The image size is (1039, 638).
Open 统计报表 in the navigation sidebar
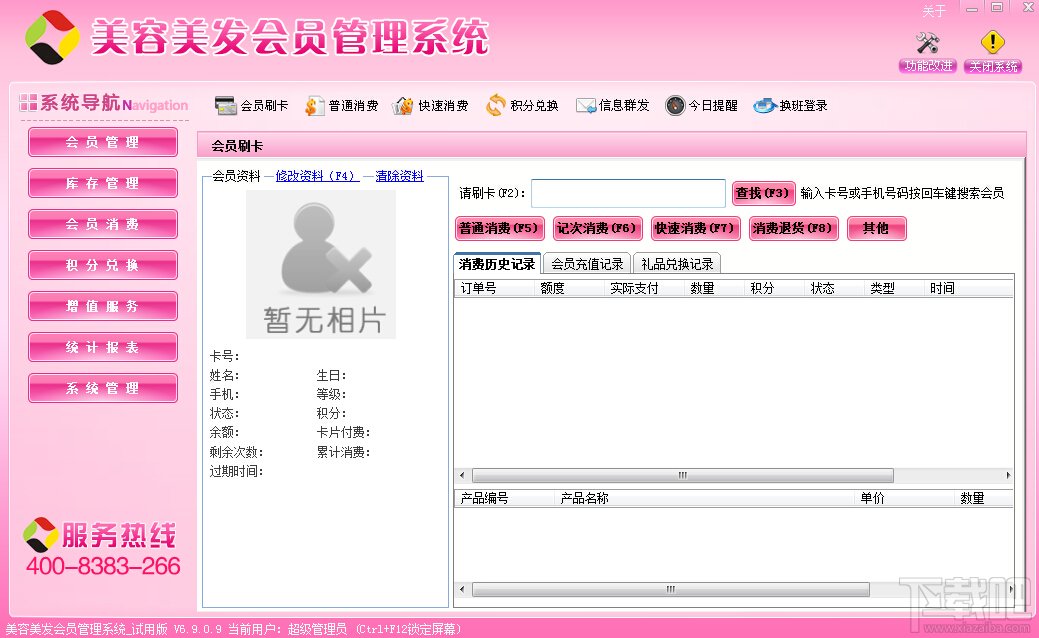[x=103, y=348]
